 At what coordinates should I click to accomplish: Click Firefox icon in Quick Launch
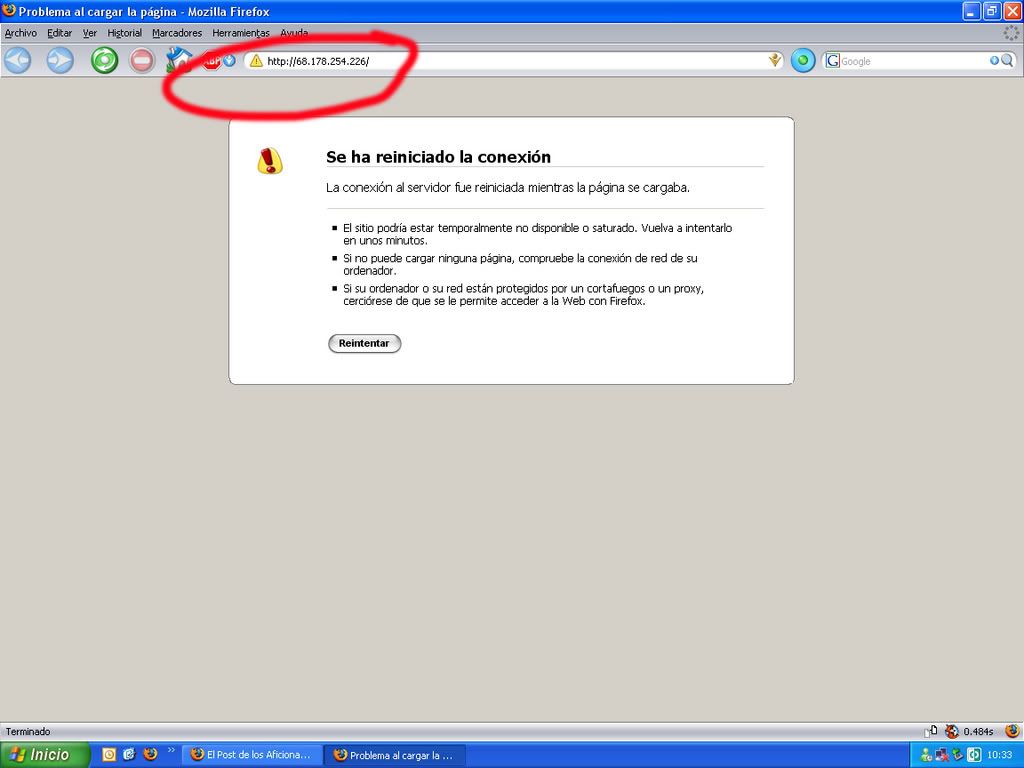[x=150, y=755]
